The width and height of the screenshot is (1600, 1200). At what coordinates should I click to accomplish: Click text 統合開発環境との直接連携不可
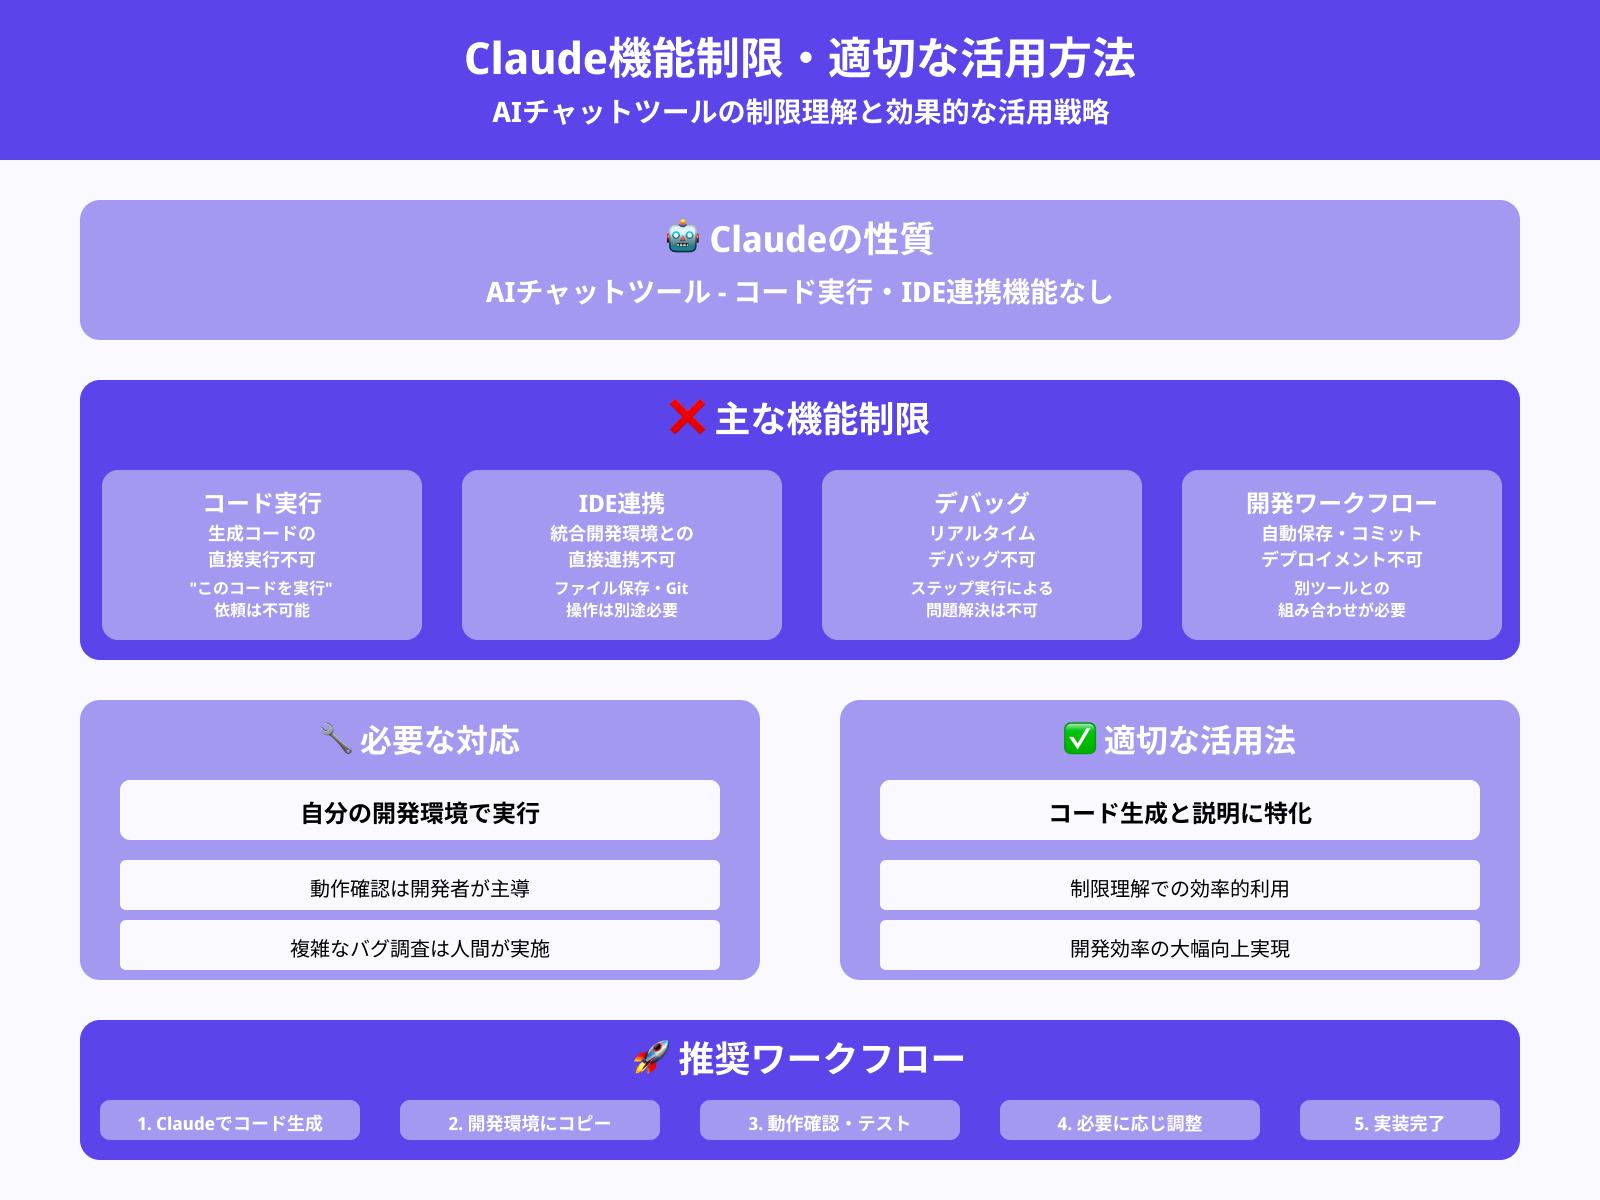(622, 546)
